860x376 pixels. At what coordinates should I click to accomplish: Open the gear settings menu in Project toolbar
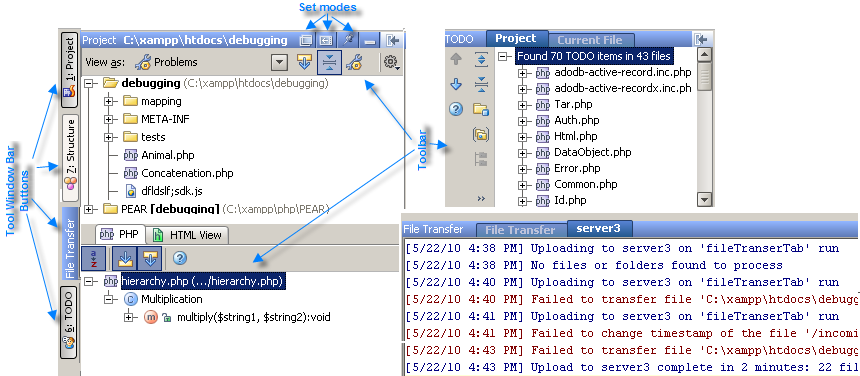(392, 62)
